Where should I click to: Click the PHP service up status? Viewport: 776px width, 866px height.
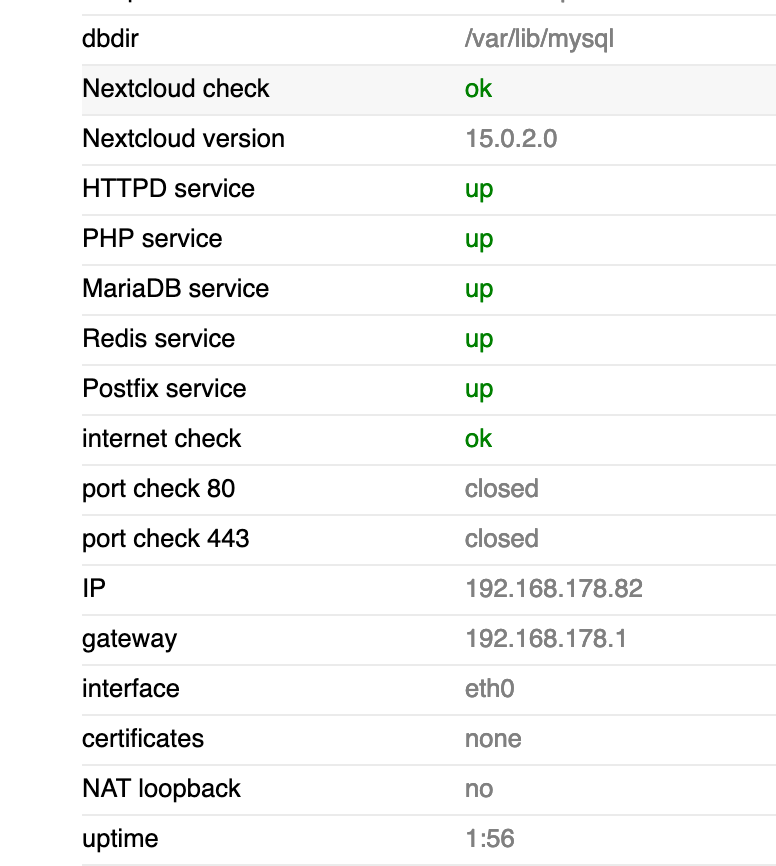point(478,239)
